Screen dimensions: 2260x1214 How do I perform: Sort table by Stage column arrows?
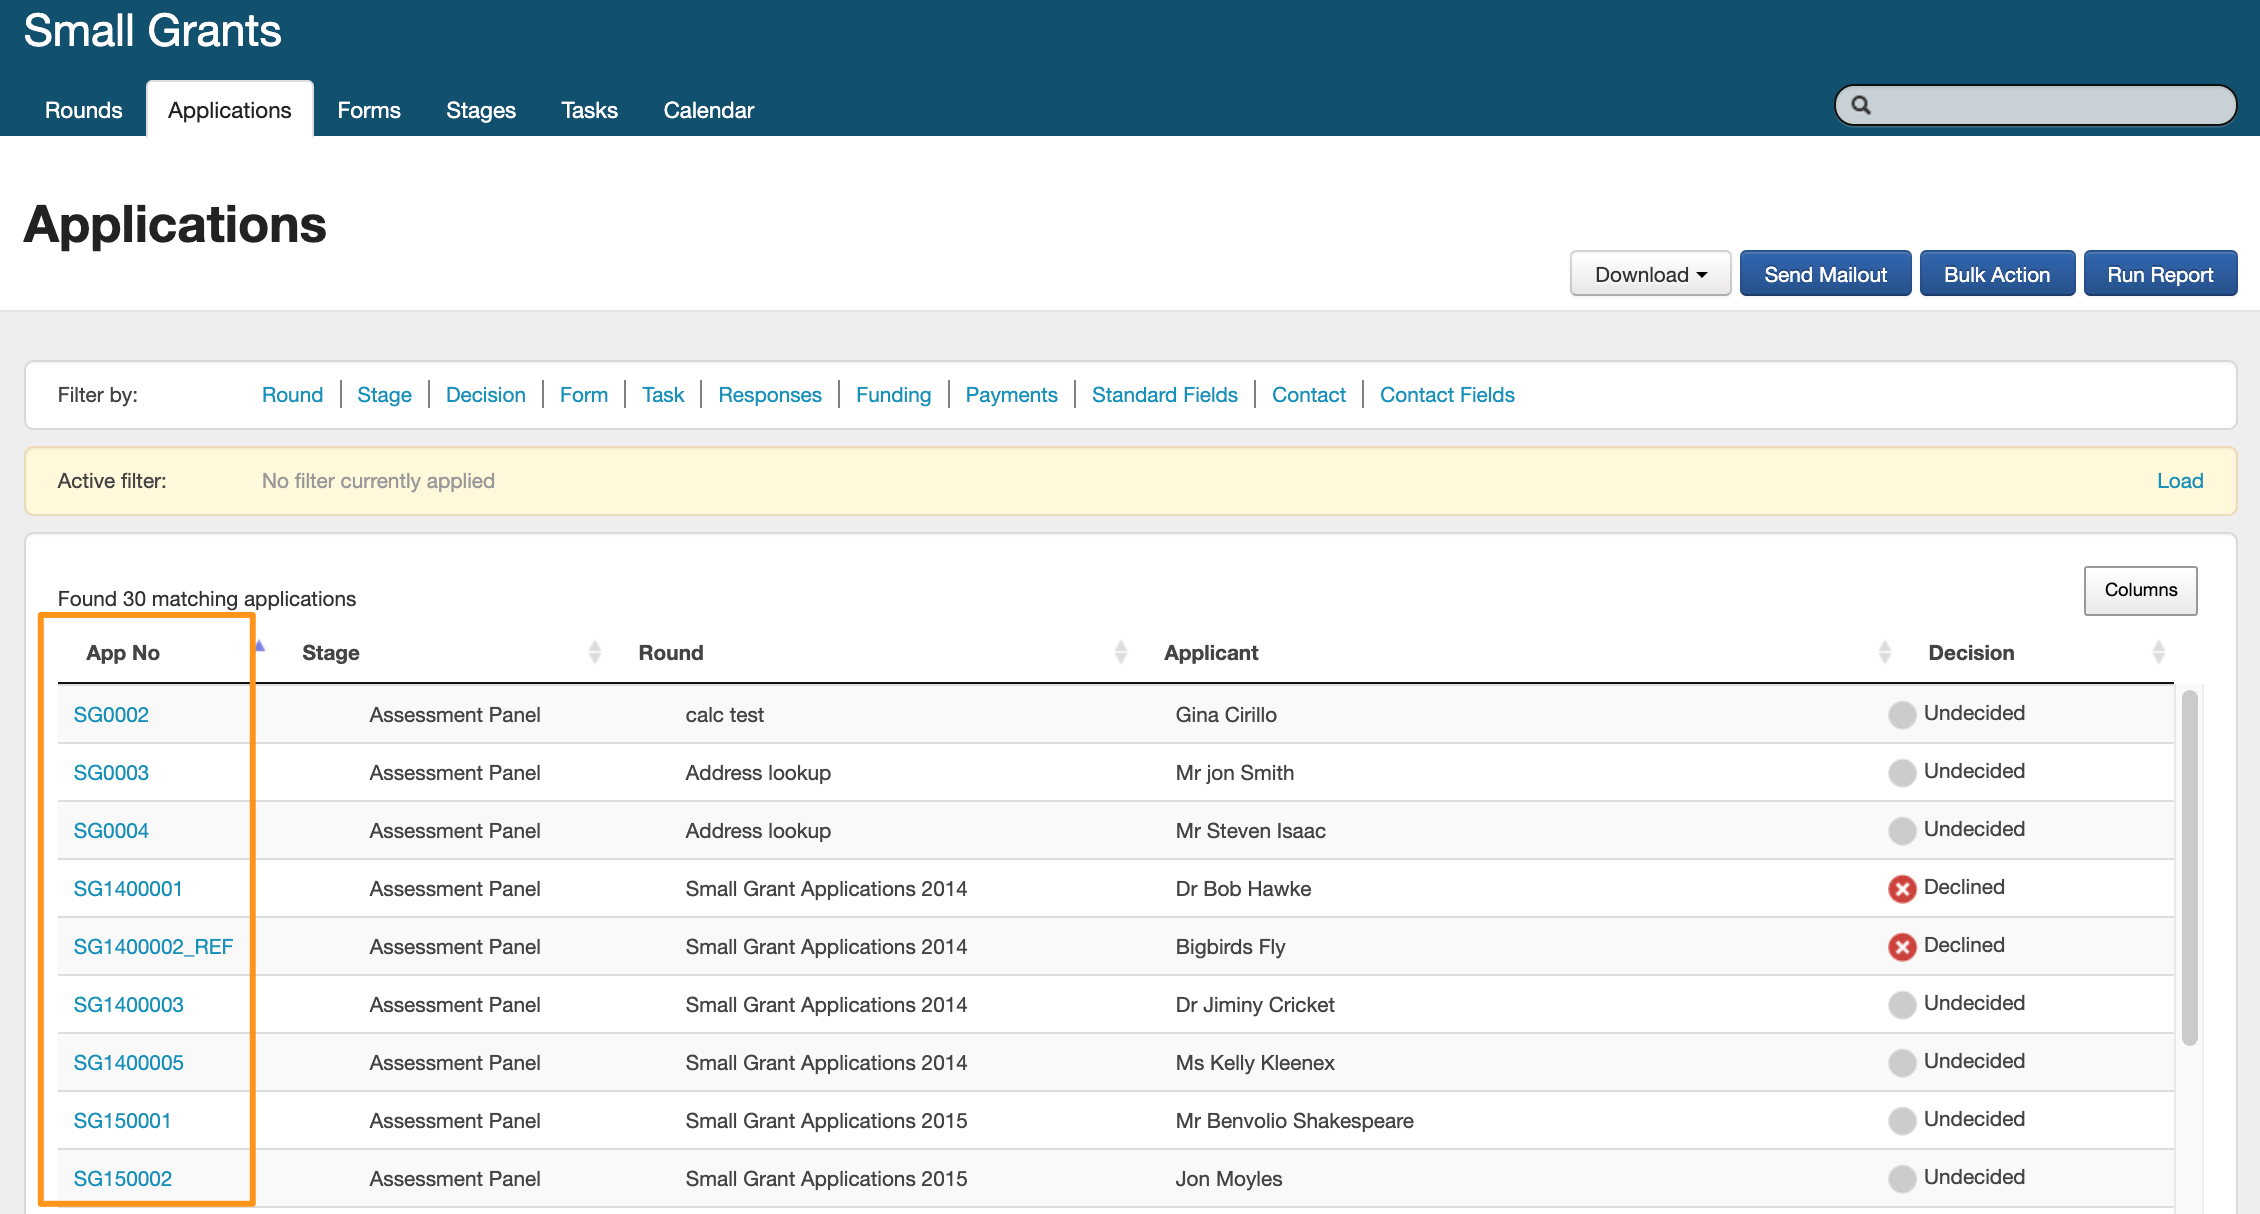595,652
